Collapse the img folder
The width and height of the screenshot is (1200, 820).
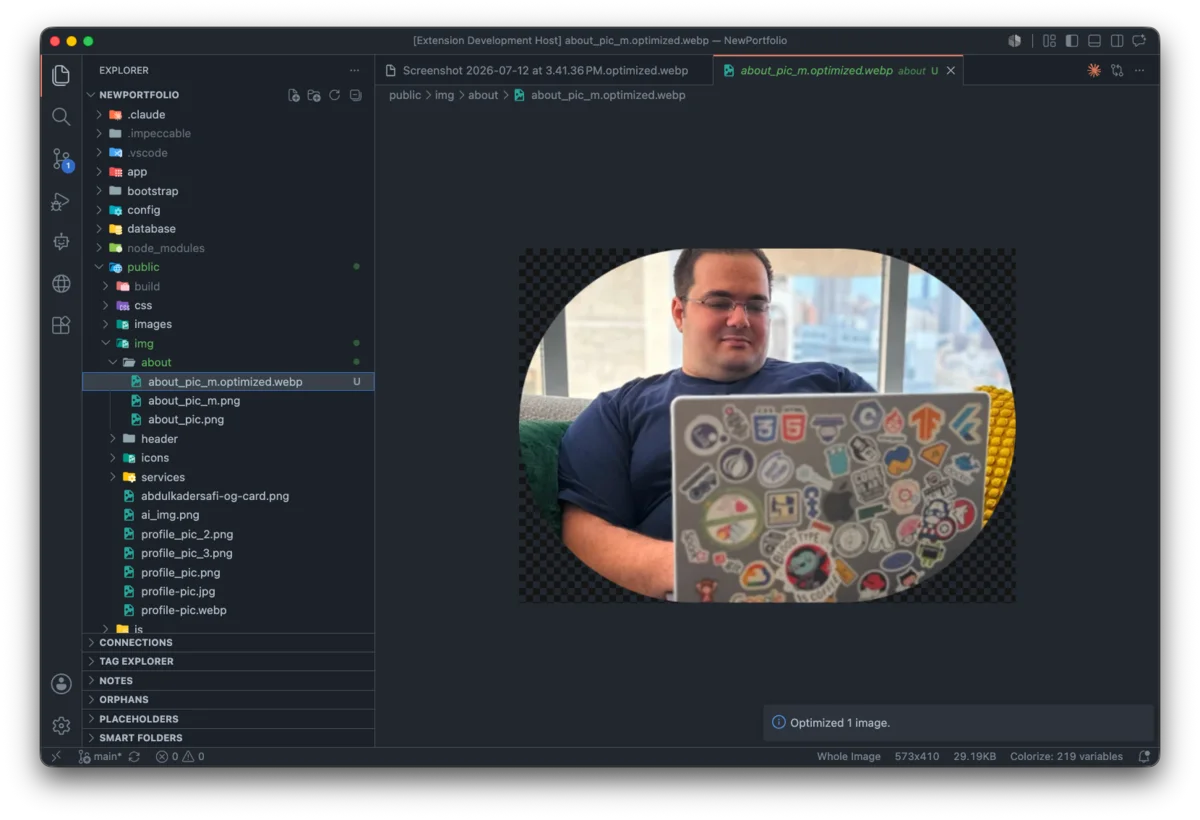228,343
